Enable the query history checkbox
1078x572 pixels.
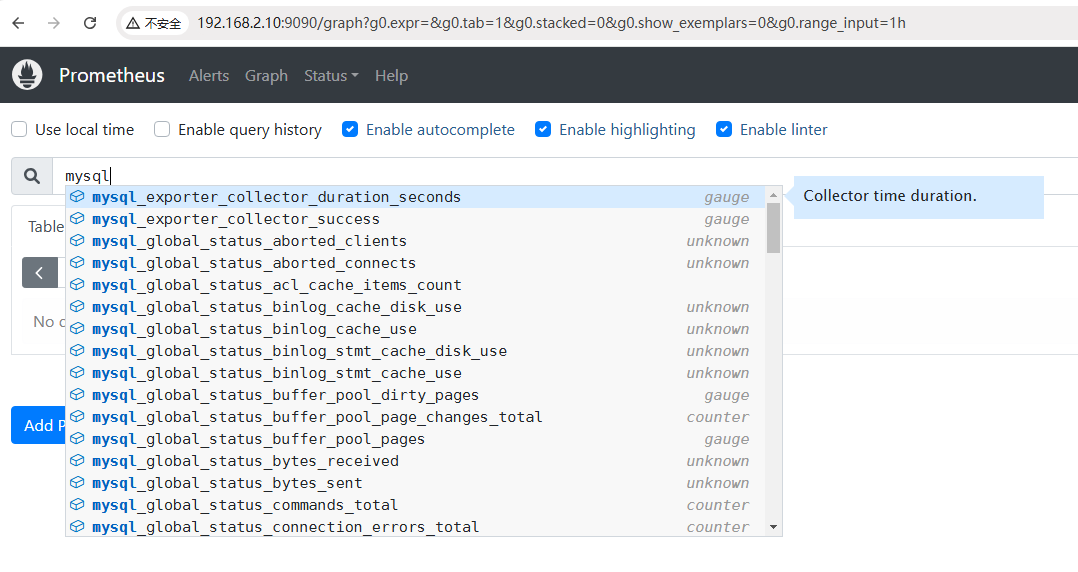tap(162, 129)
